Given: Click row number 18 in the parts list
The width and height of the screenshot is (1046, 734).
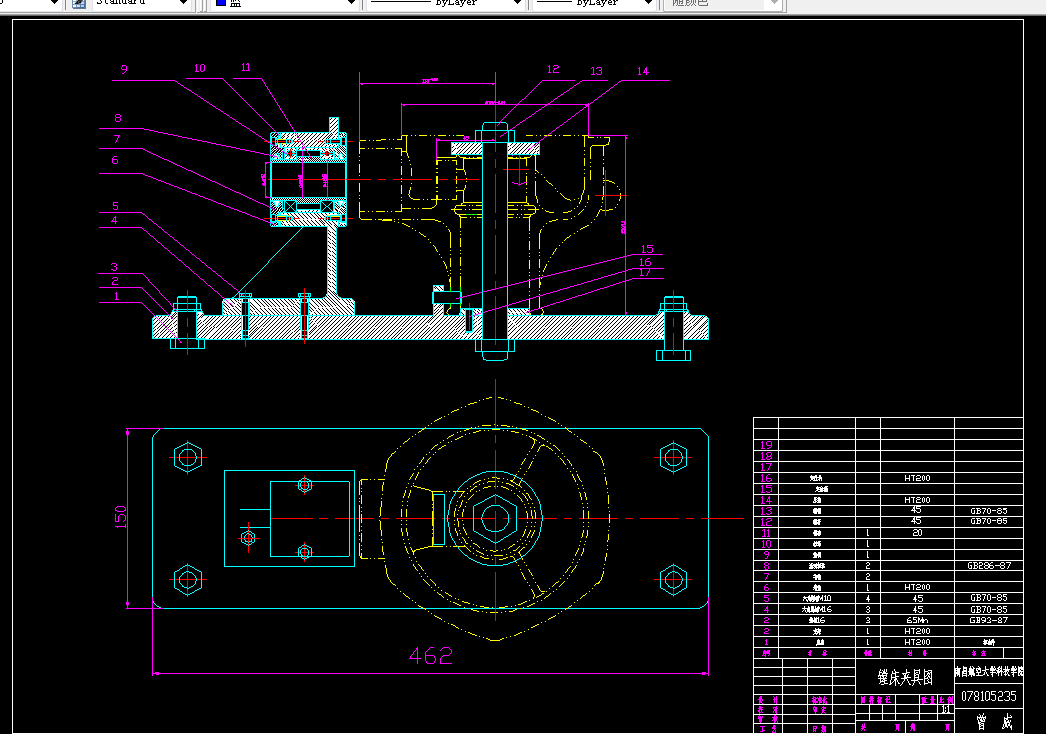Looking at the screenshot, I should click(766, 456).
